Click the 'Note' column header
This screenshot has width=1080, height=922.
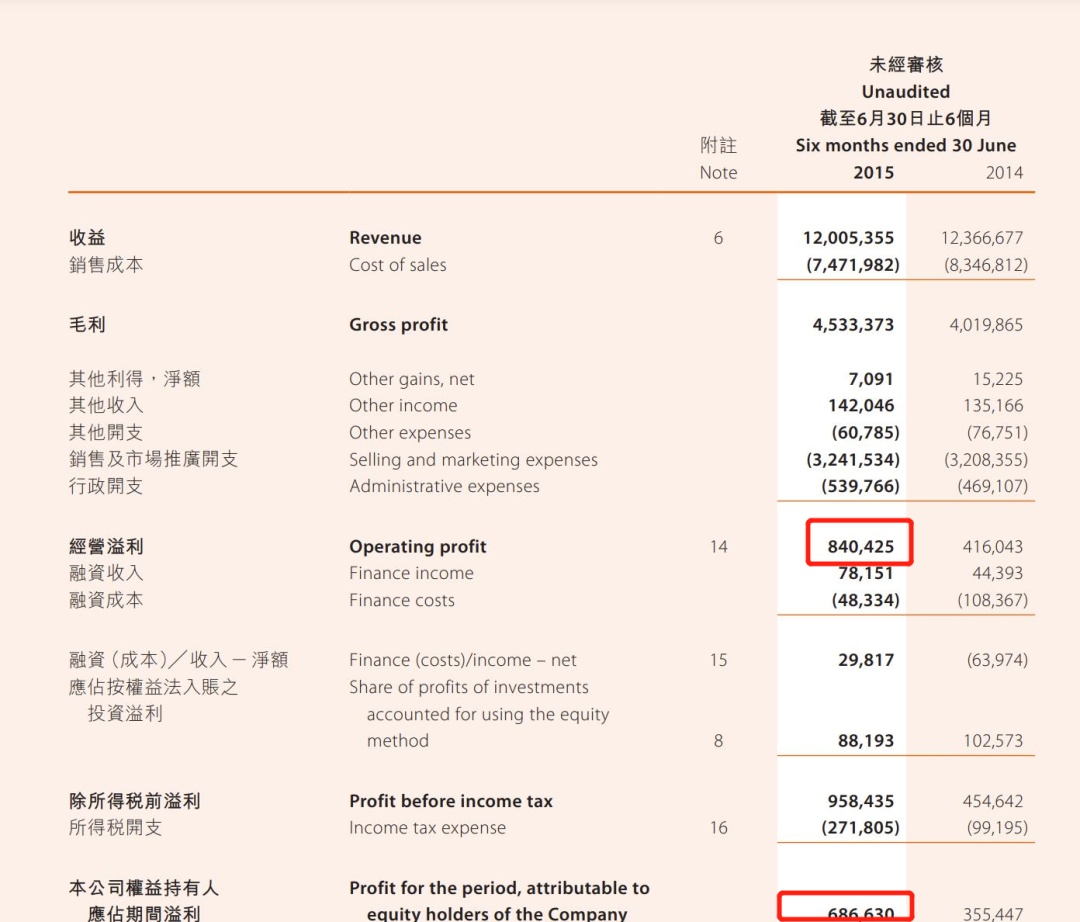718,172
